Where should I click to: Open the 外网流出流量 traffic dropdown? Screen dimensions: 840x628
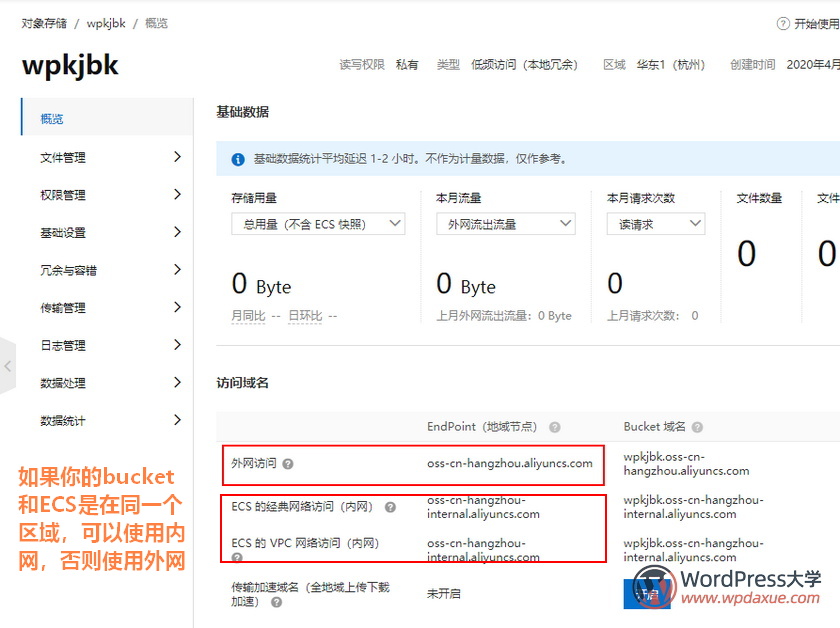pos(505,223)
